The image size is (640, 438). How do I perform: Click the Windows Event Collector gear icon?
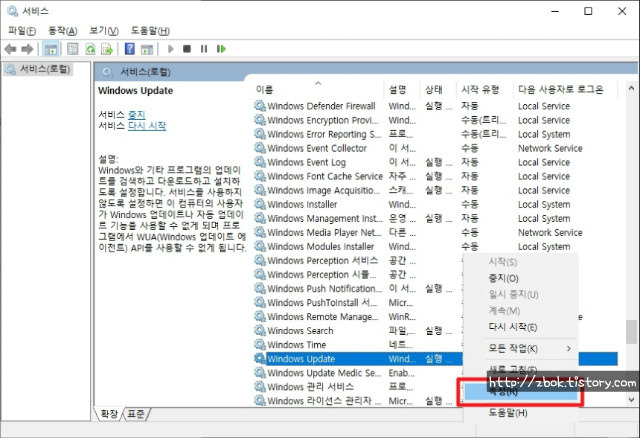point(260,148)
